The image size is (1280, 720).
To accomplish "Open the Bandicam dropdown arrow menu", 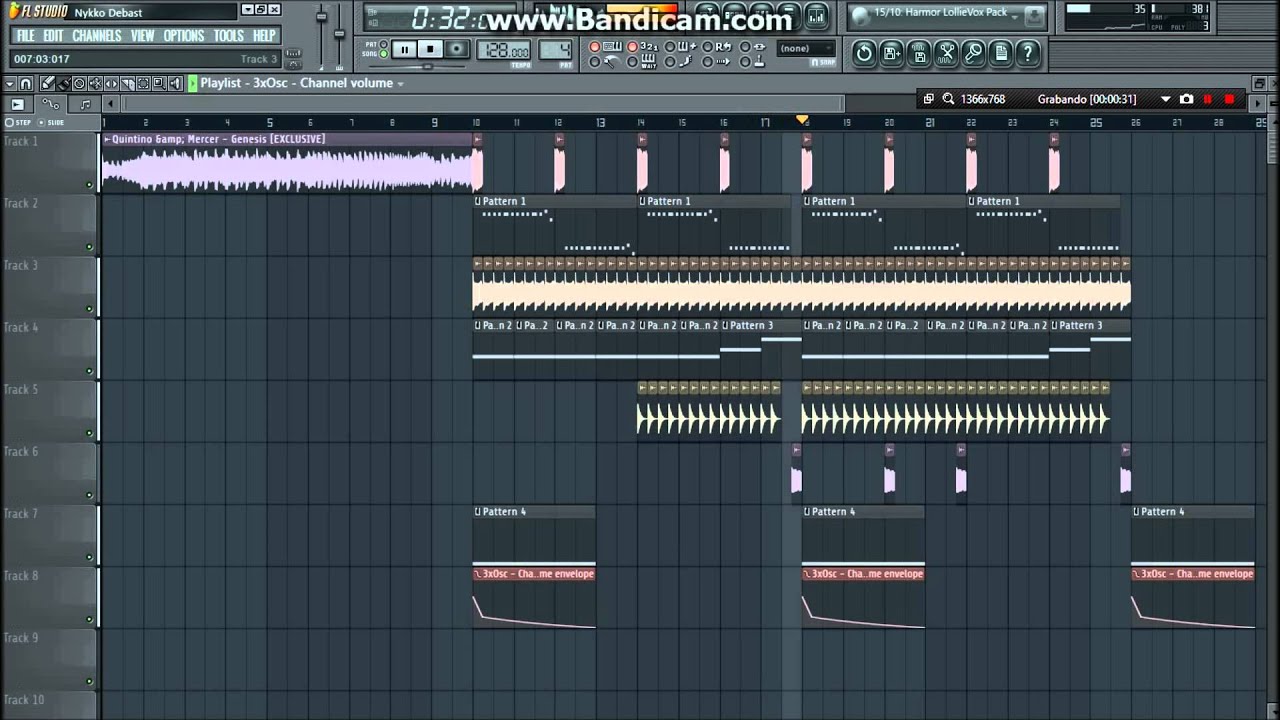I will tap(1165, 99).
